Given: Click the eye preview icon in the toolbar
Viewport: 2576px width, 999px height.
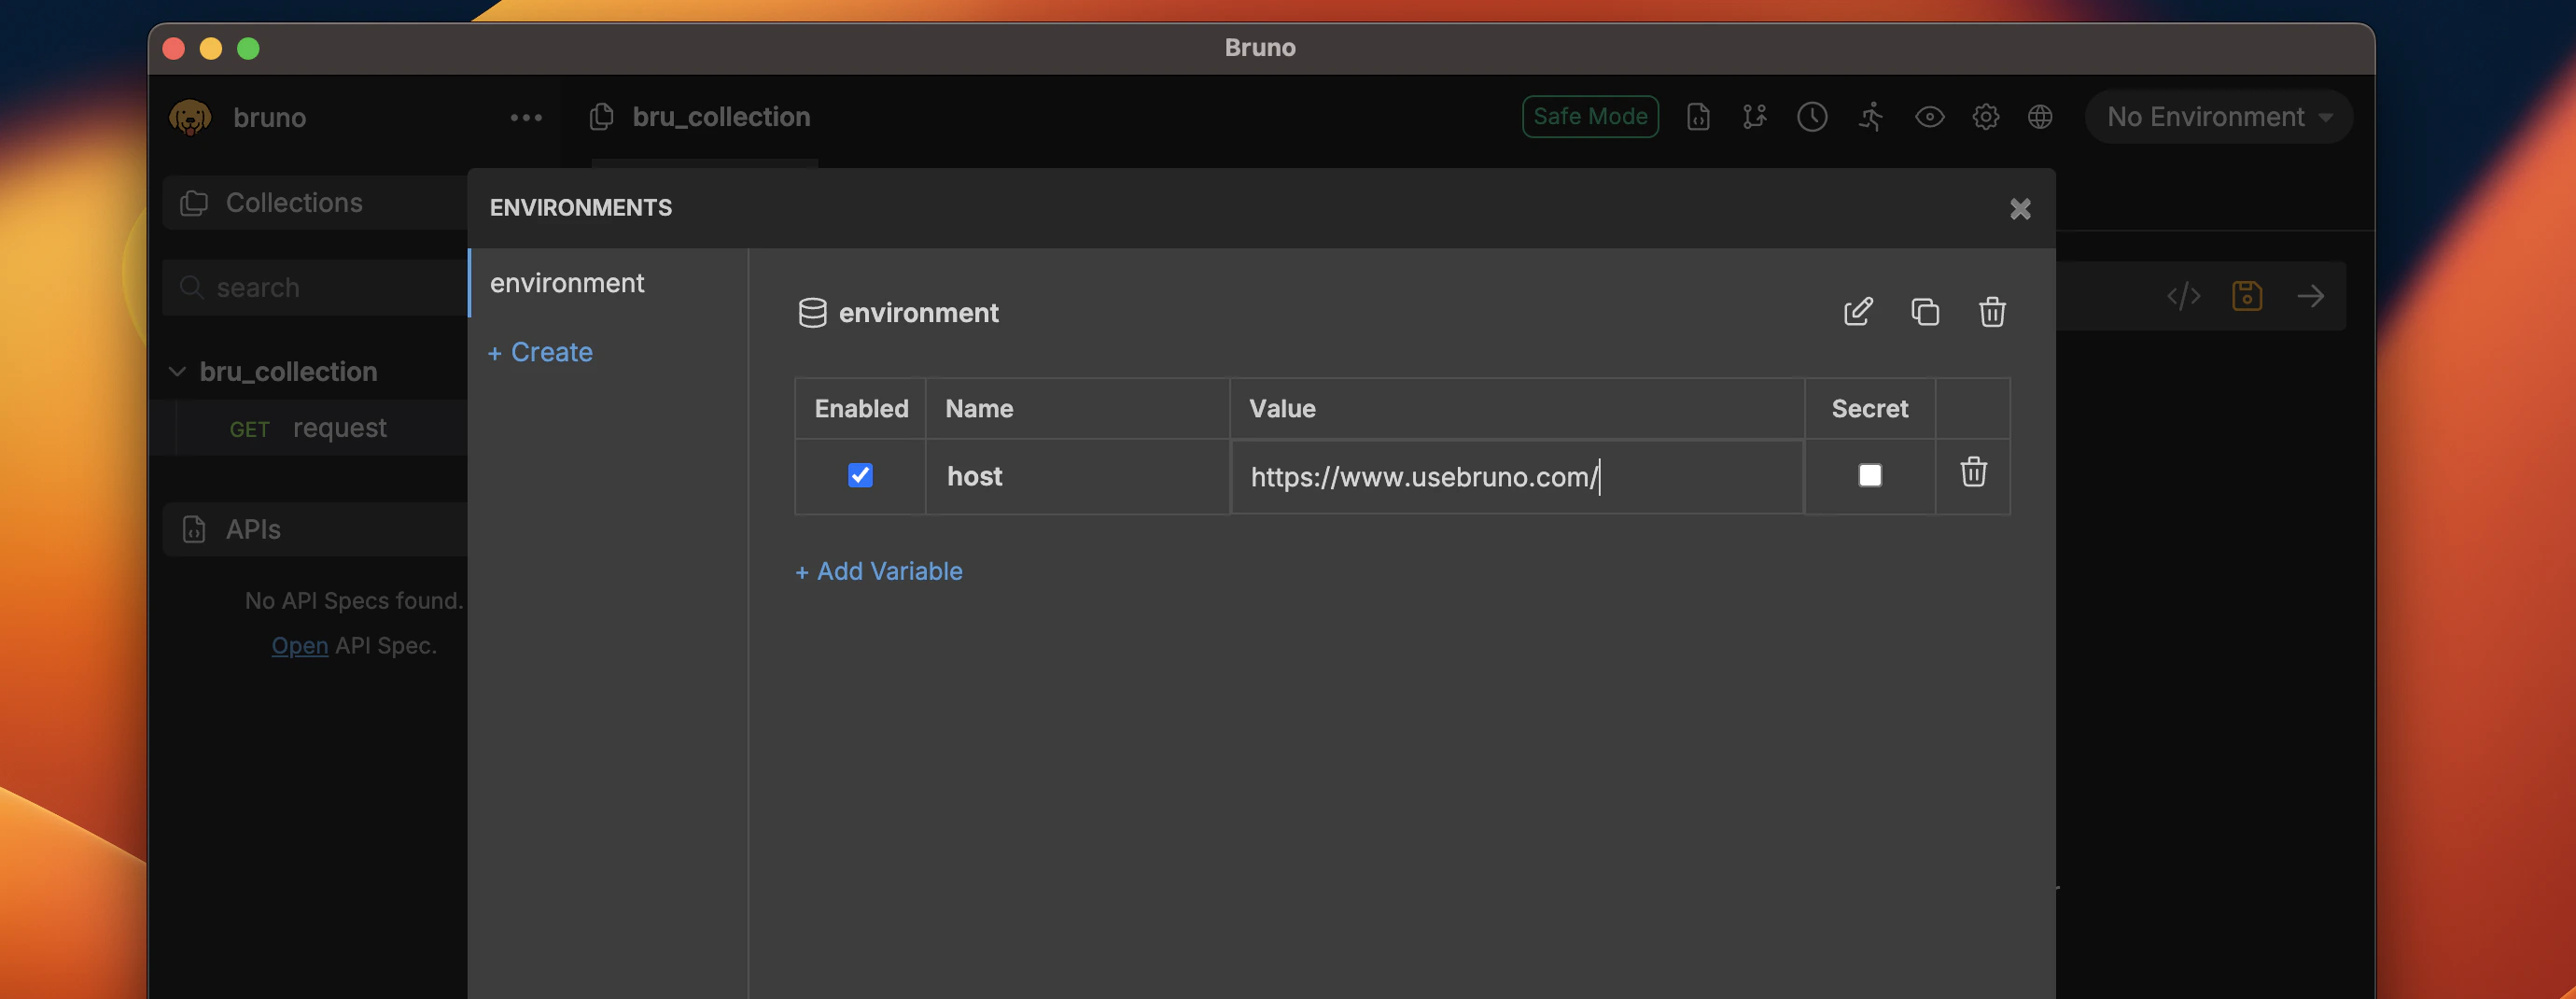Looking at the screenshot, I should [x=1929, y=117].
